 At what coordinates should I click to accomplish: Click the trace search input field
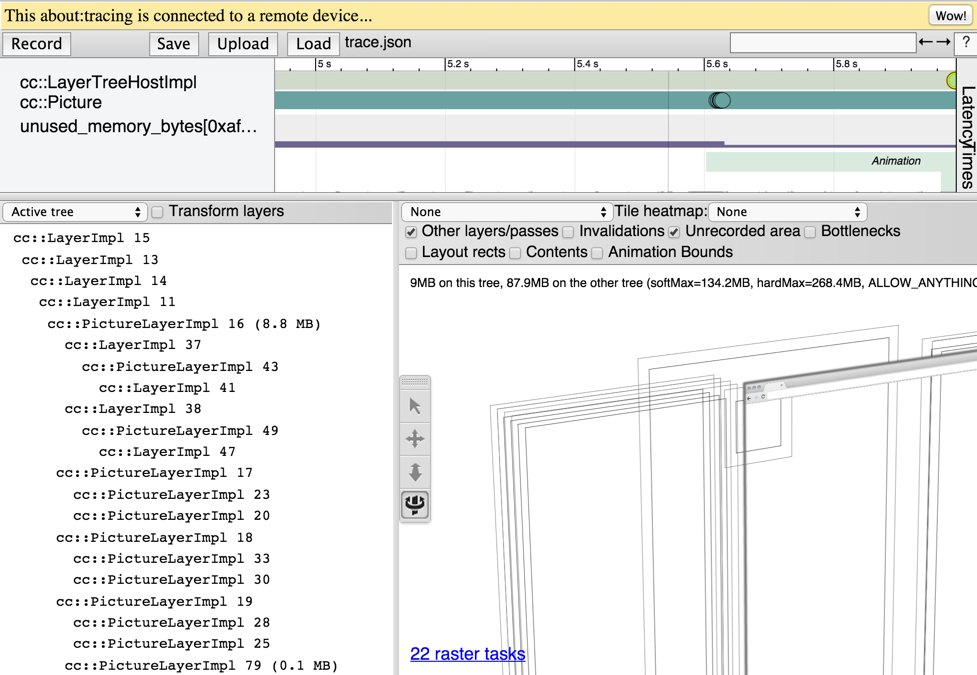click(822, 42)
